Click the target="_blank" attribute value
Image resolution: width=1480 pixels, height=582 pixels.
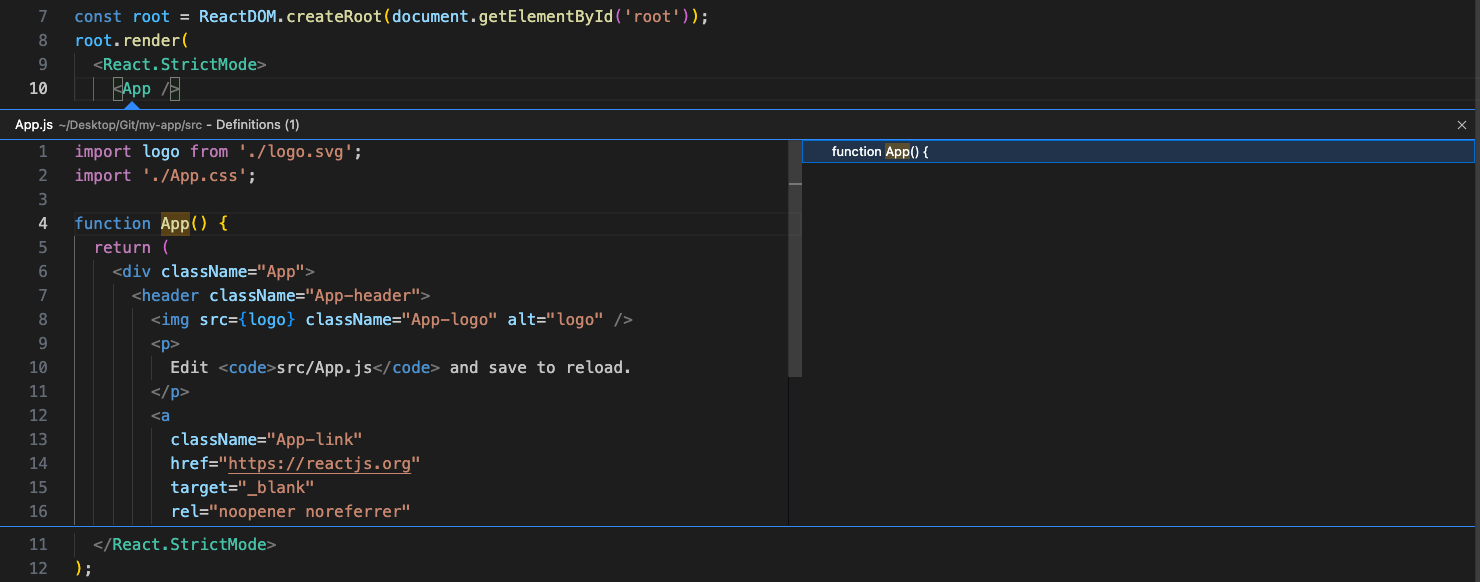coord(244,487)
